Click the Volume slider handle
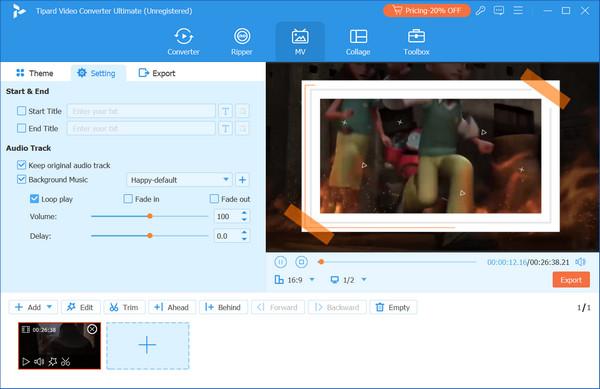Screen dimensions: 600x389 150,216
